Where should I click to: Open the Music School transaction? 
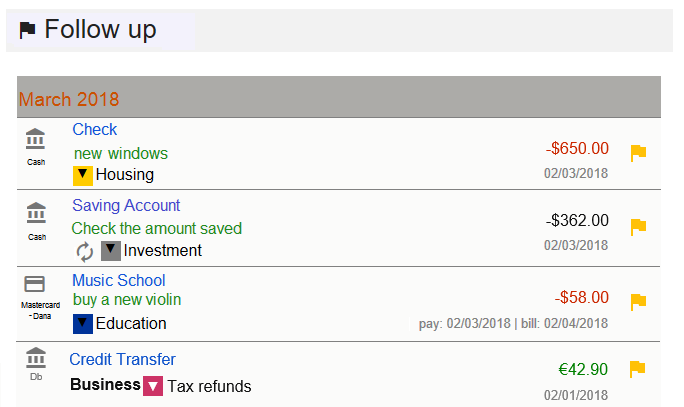click(119, 280)
